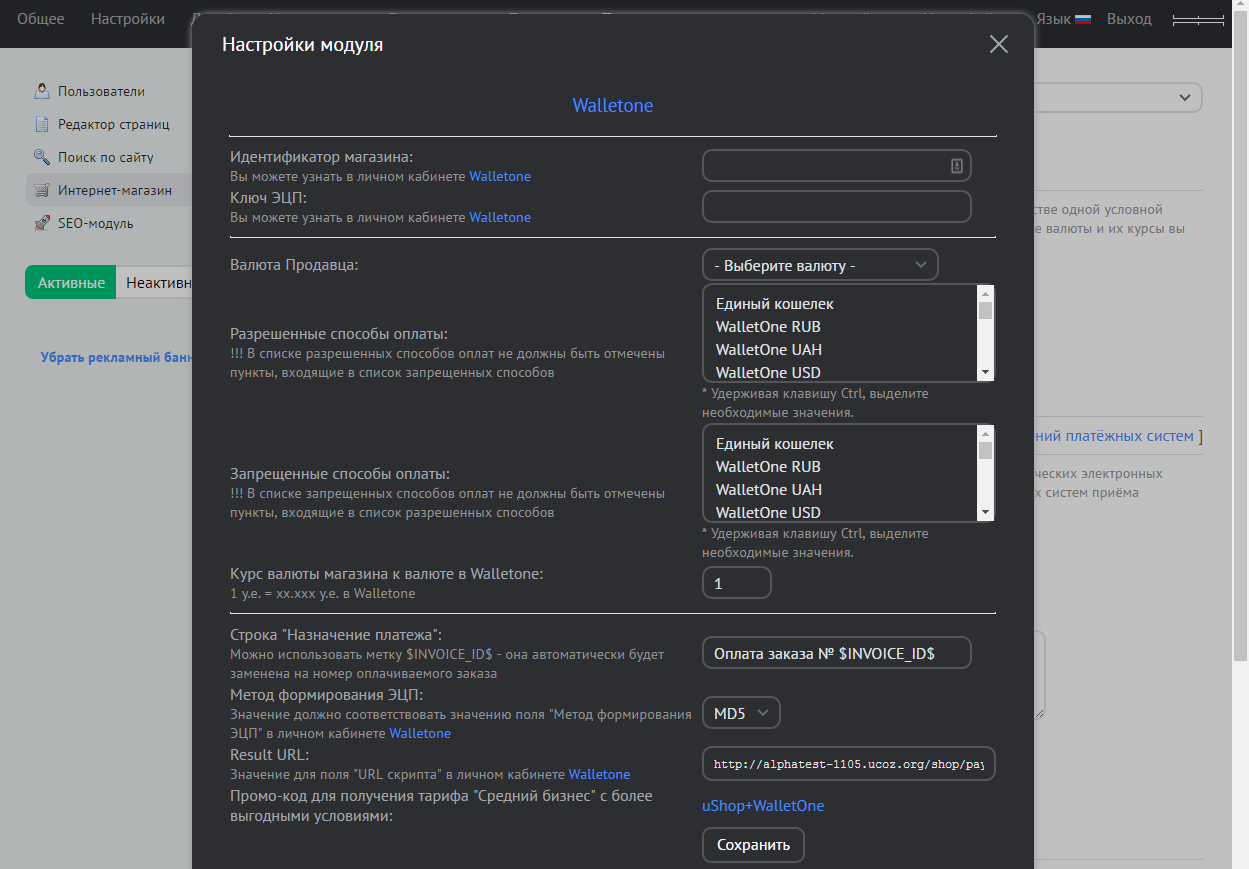This screenshot has width=1249, height=869.
Task: Click the SEO module rocket icon
Action: tap(42, 223)
